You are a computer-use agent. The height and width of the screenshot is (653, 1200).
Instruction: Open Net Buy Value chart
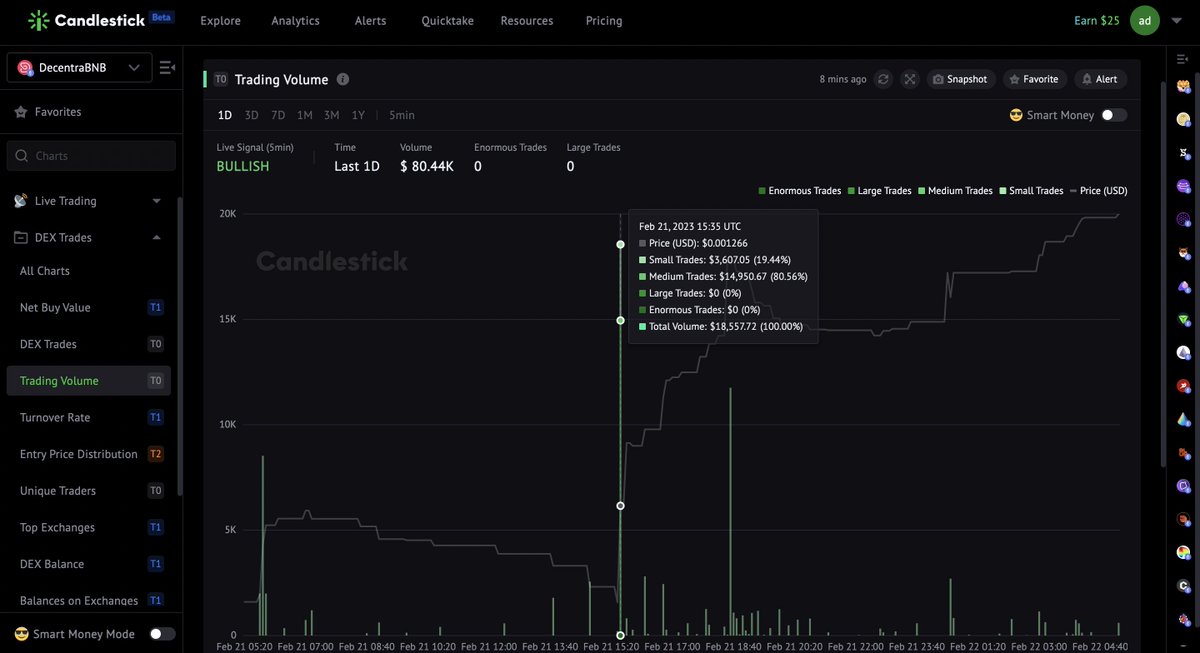(88, 307)
